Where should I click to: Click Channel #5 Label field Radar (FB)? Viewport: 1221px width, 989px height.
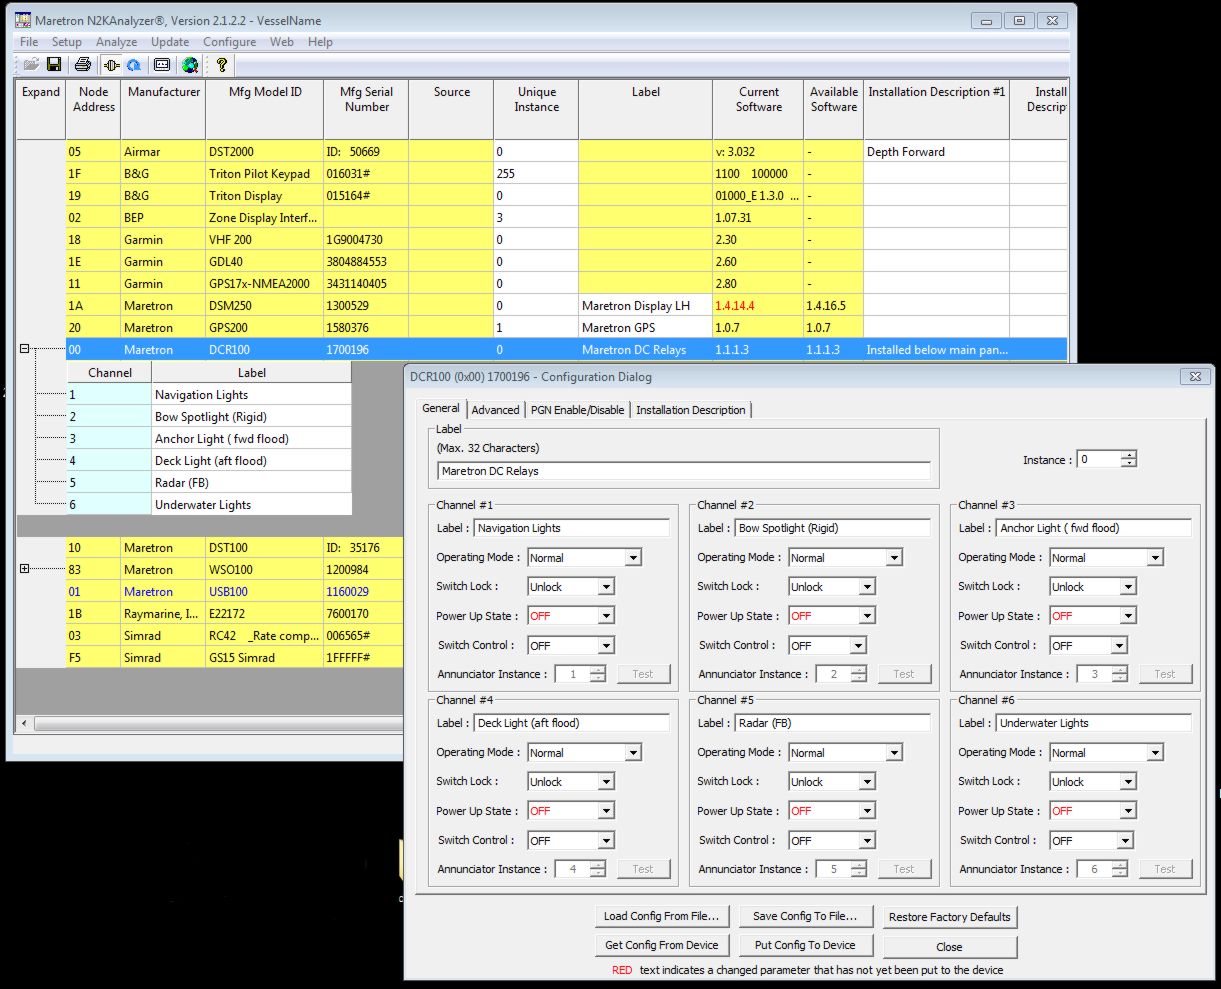point(833,723)
